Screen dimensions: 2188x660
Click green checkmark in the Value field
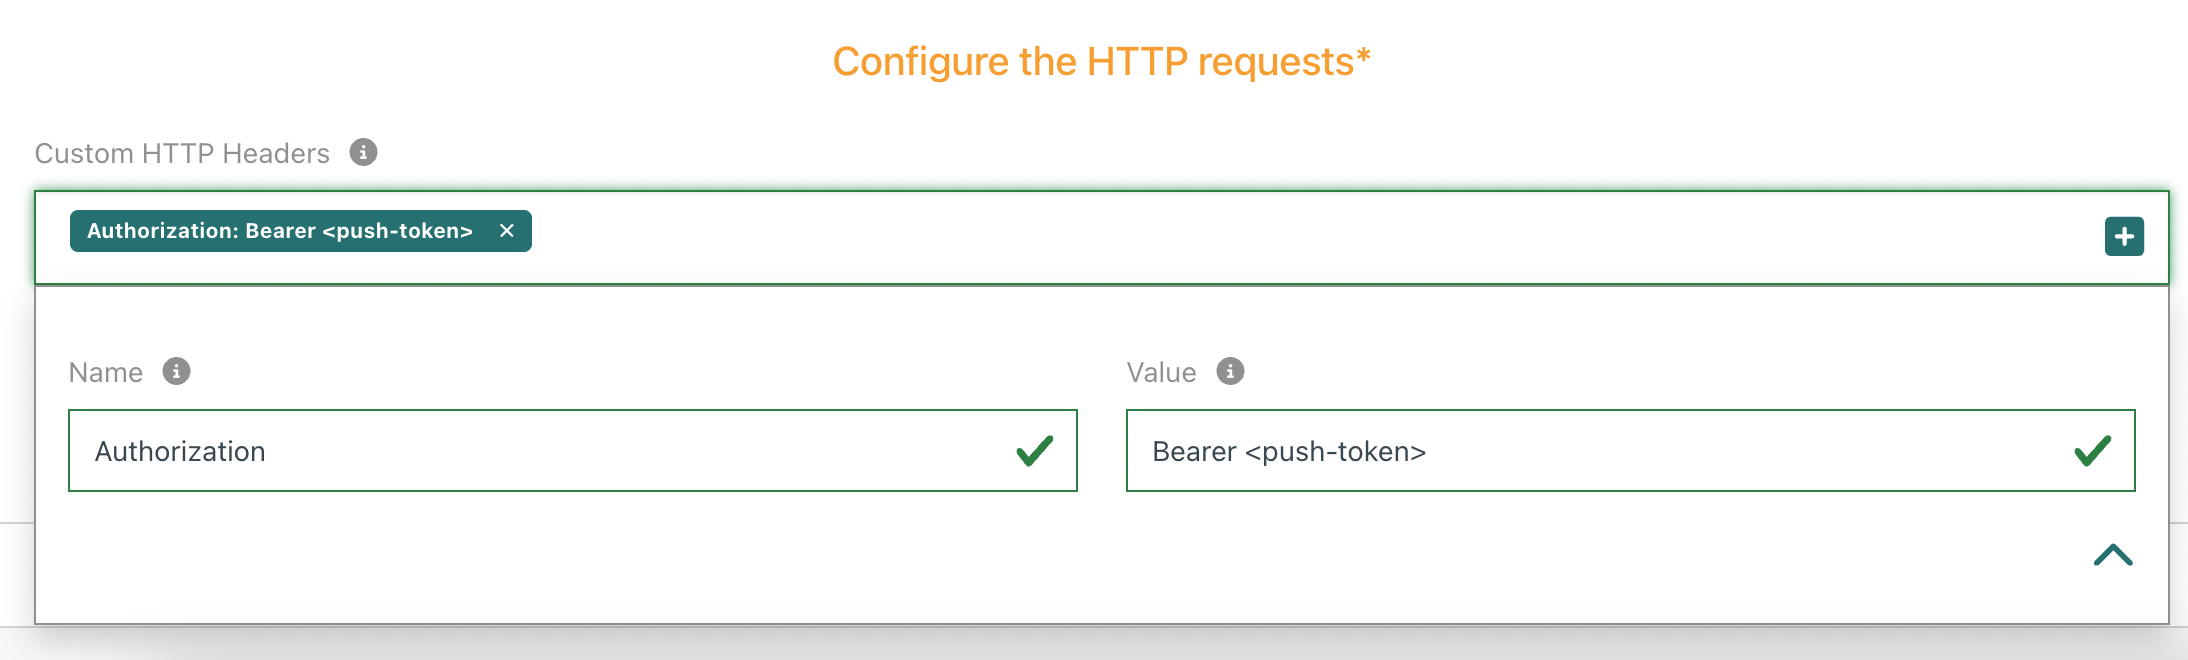tap(2092, 451)
